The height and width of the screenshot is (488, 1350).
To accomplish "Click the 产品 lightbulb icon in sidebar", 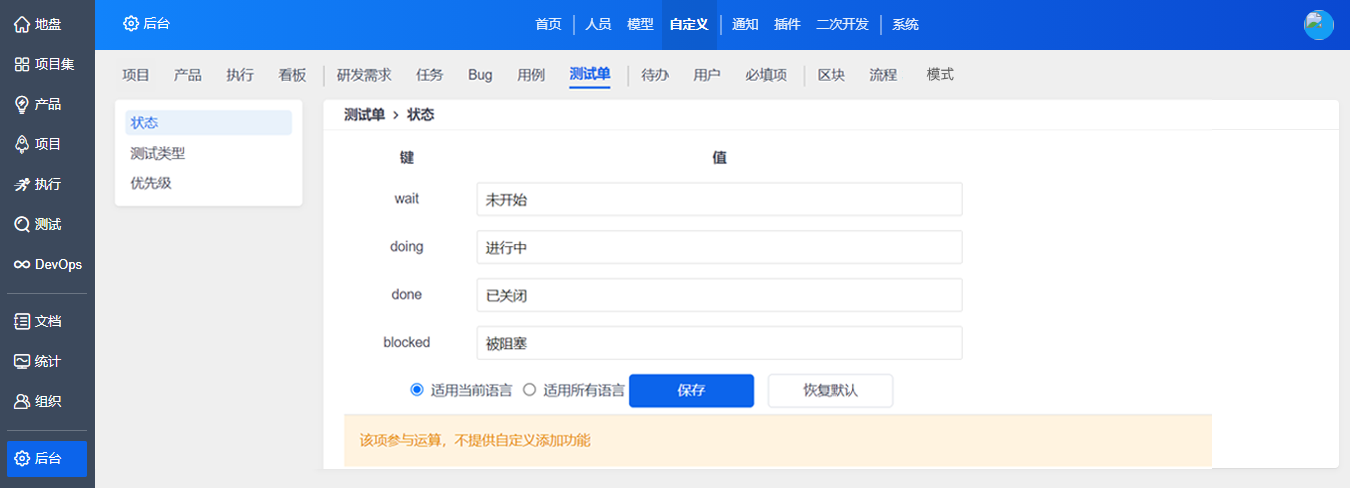I will [x=21, y=104].
